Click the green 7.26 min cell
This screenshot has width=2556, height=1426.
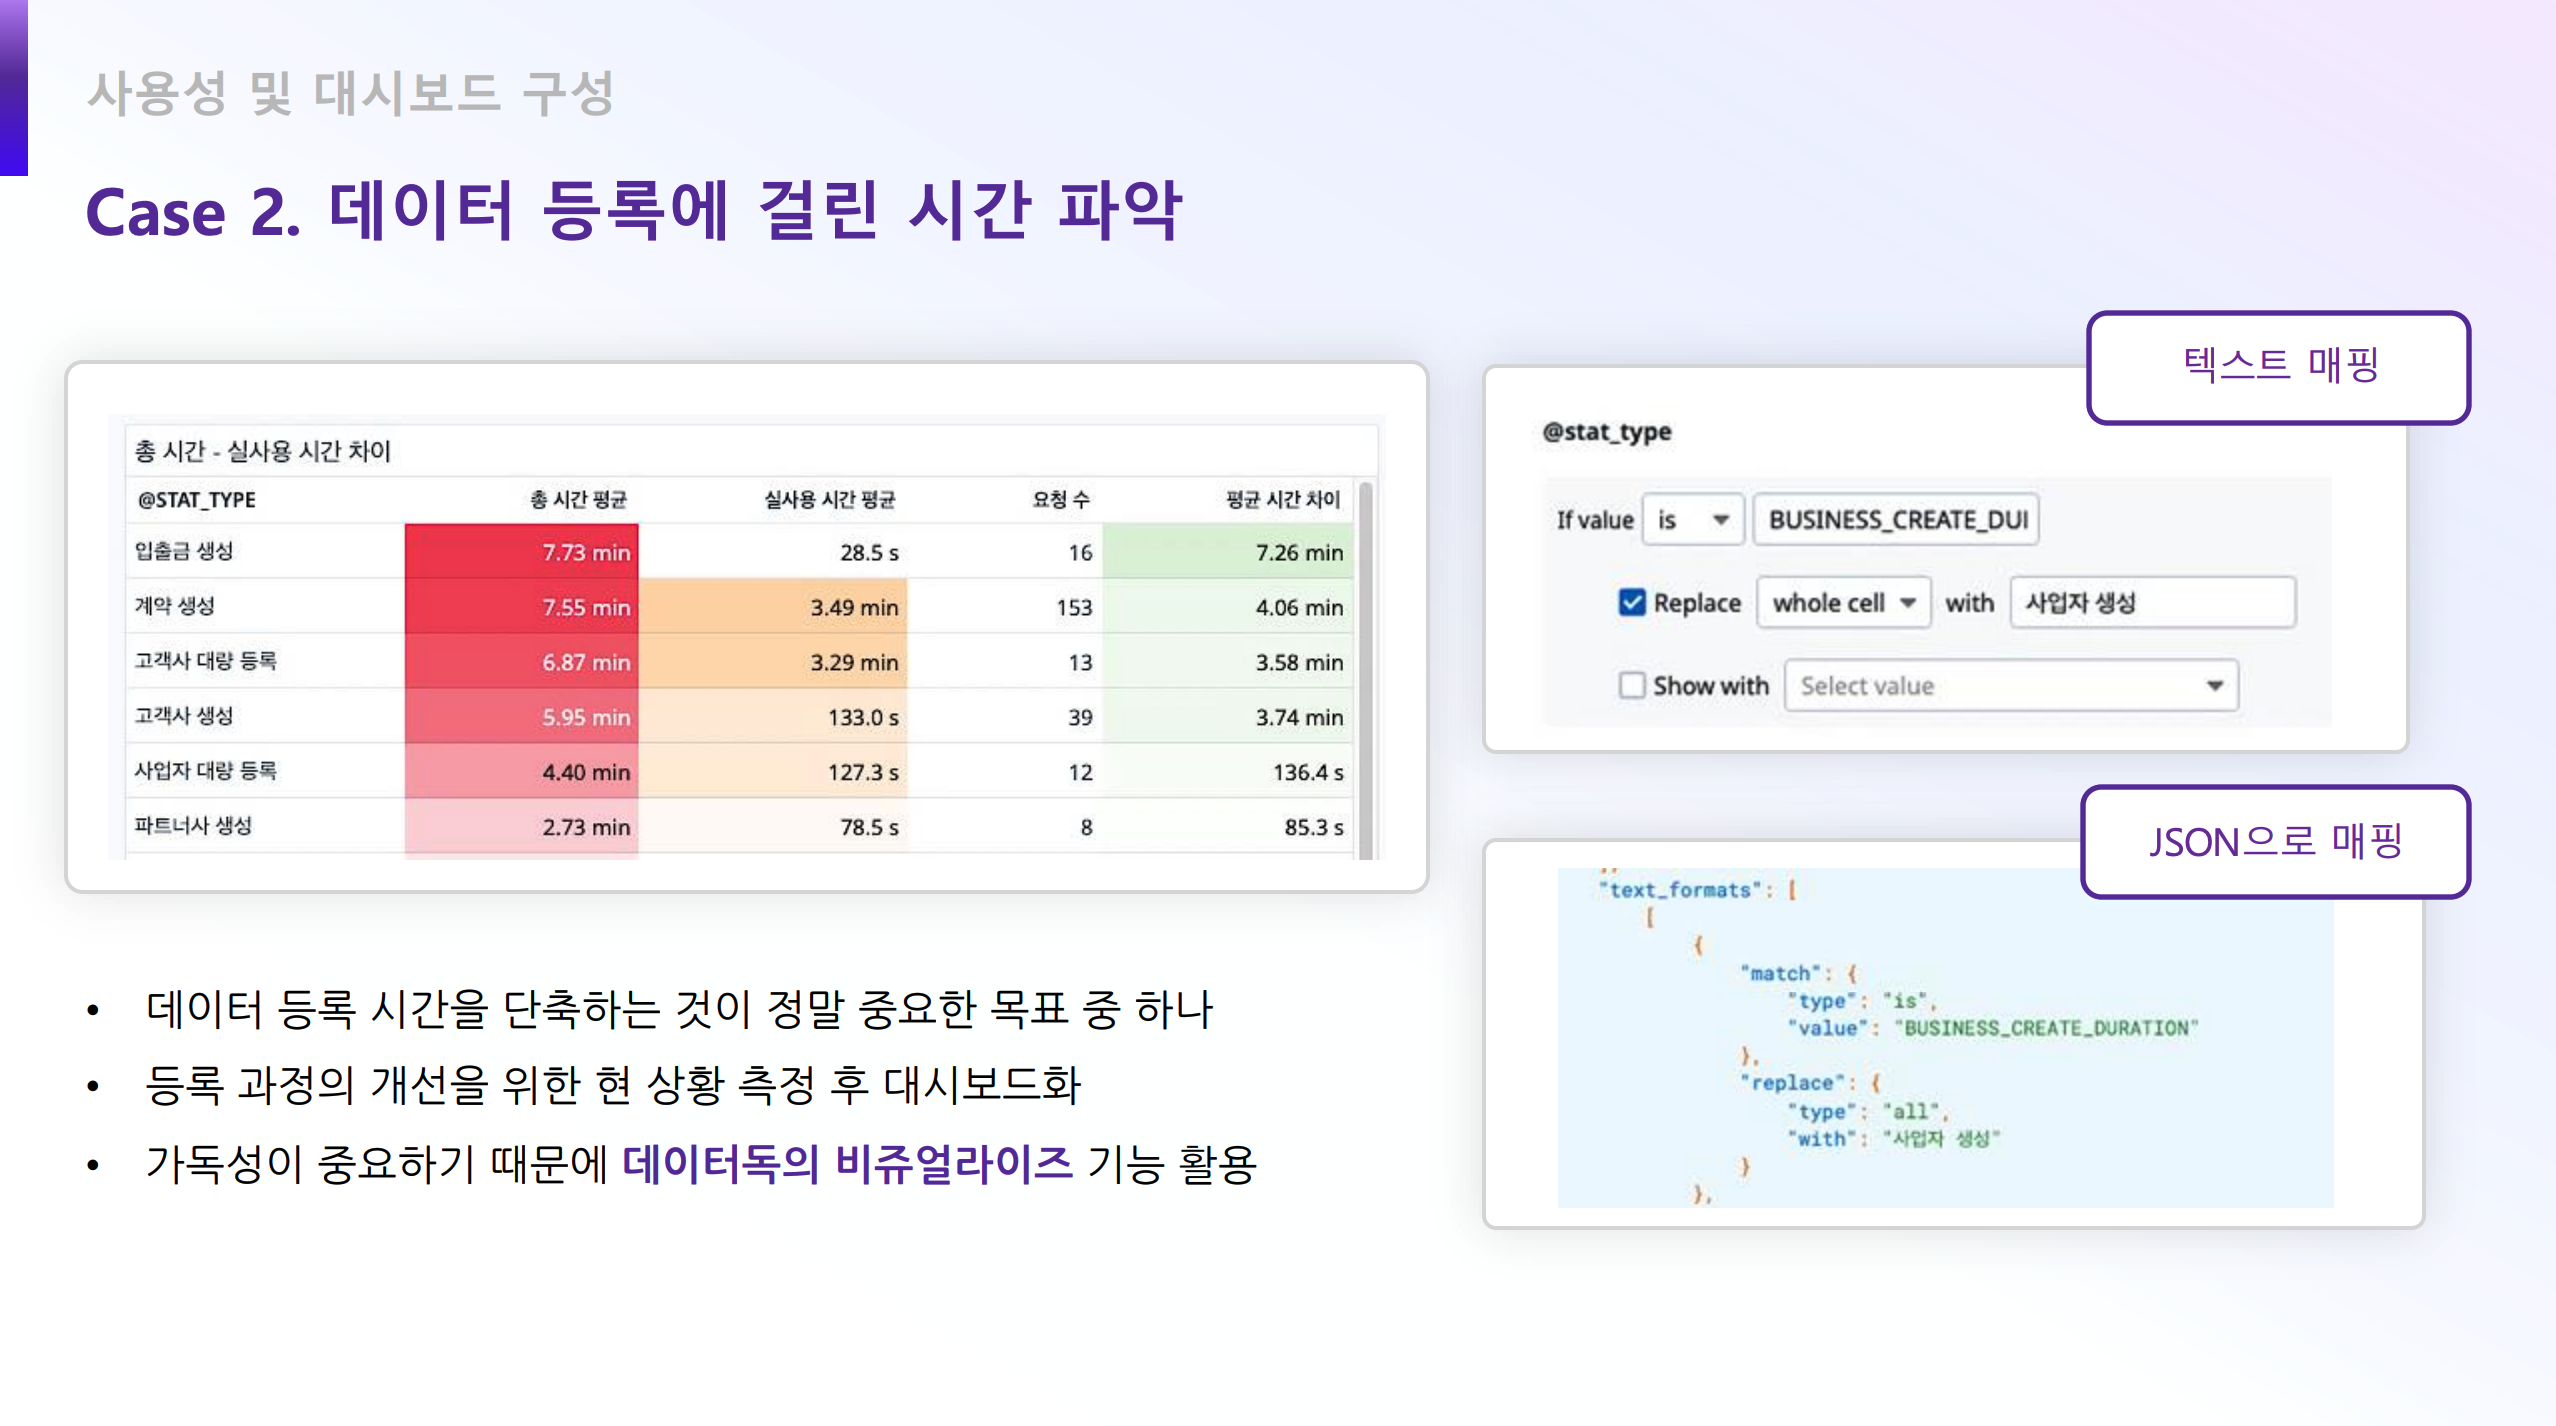(1228, 551)
